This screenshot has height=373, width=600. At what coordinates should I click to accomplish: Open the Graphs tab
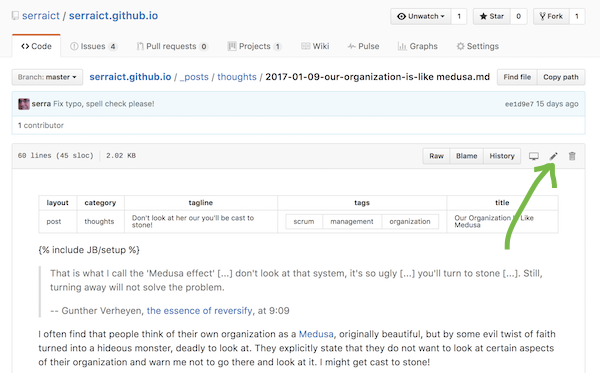(417, 46)
